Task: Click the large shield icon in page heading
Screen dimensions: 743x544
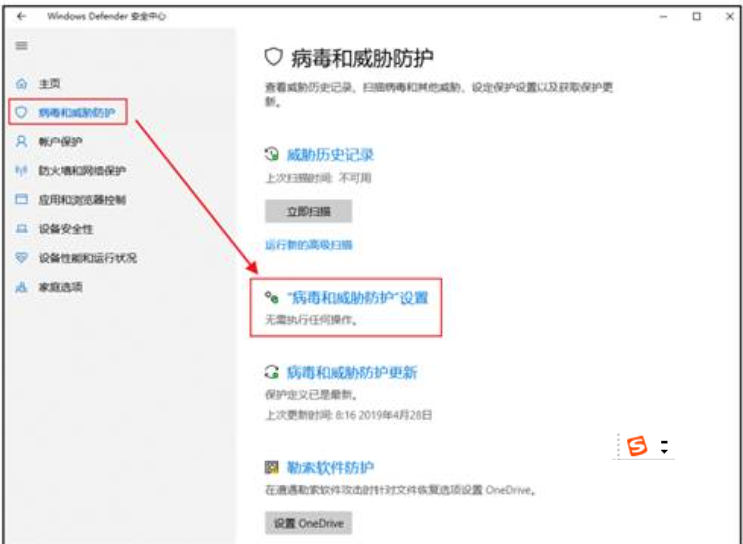Action: tap(273, 57)
